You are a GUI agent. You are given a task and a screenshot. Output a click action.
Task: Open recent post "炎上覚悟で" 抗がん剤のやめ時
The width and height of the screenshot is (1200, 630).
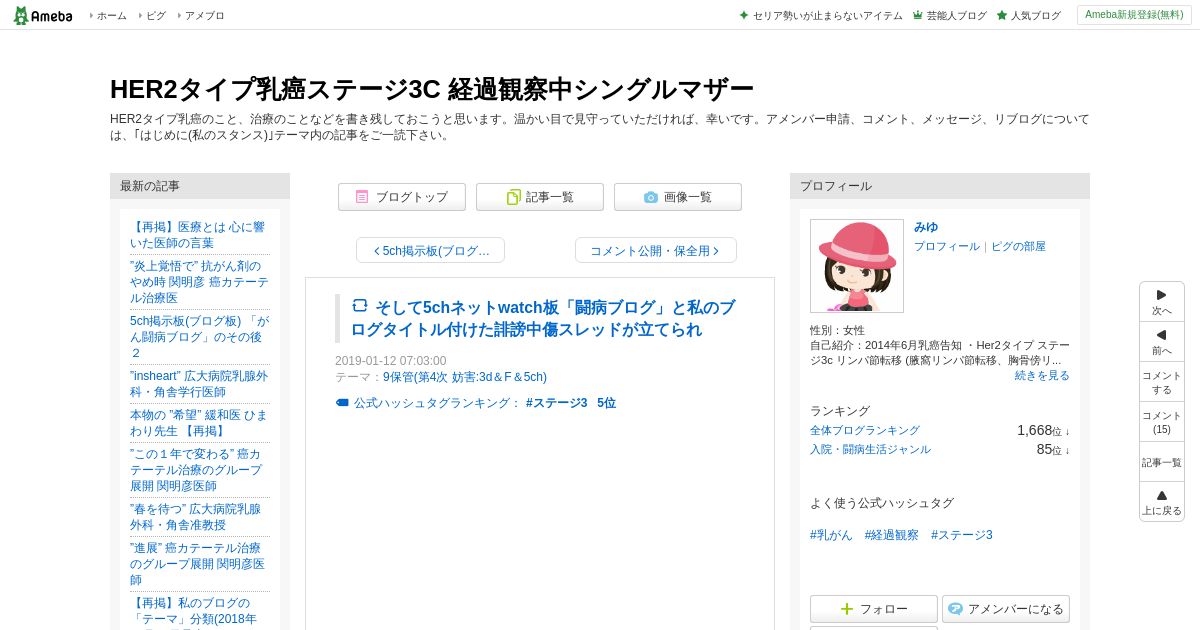click(x=199, y=282)
